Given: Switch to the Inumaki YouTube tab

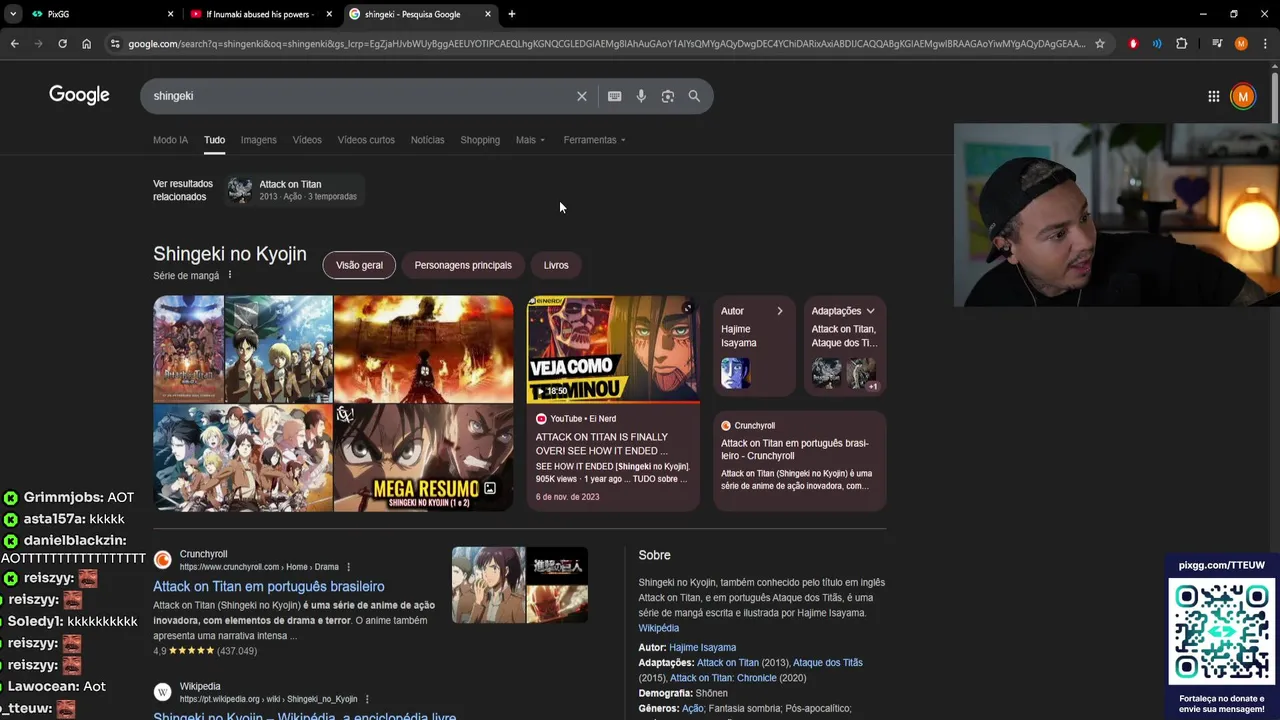Looking at the screenshot, I should tap(260, 14).
